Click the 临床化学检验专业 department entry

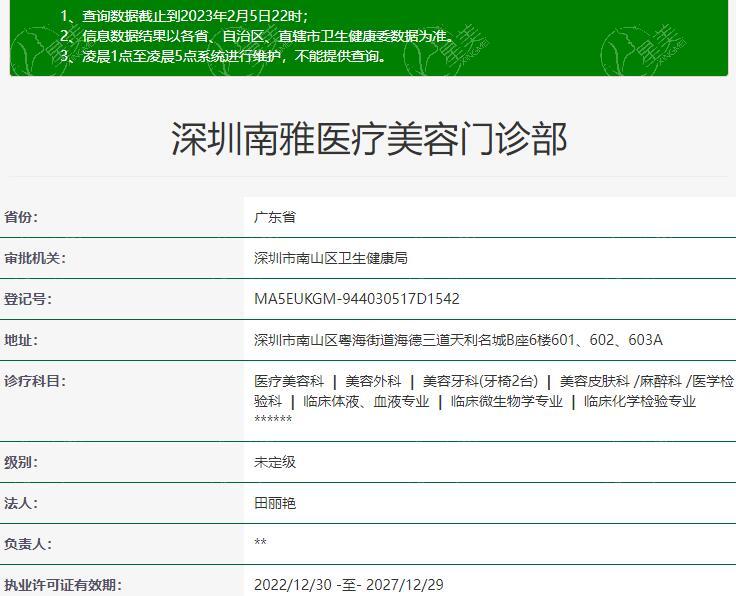coord(639,401)
